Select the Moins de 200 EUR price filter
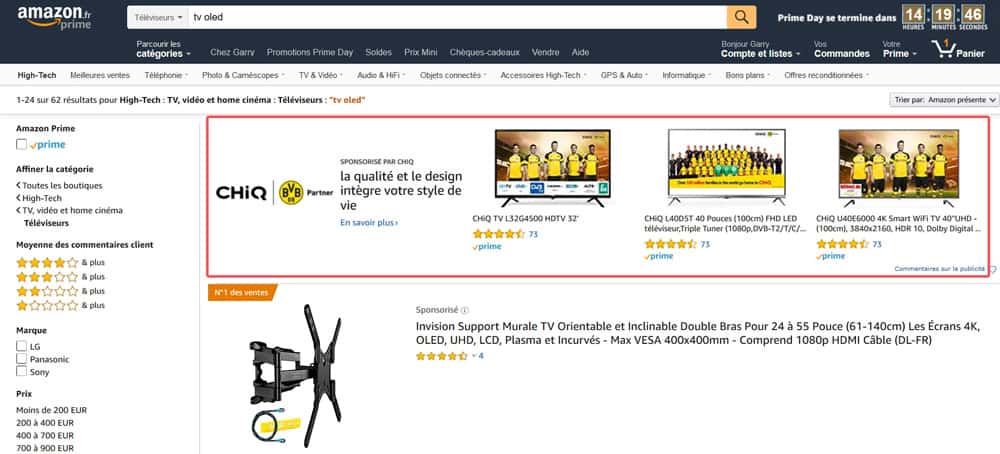1000x454 pixels. 52,411
